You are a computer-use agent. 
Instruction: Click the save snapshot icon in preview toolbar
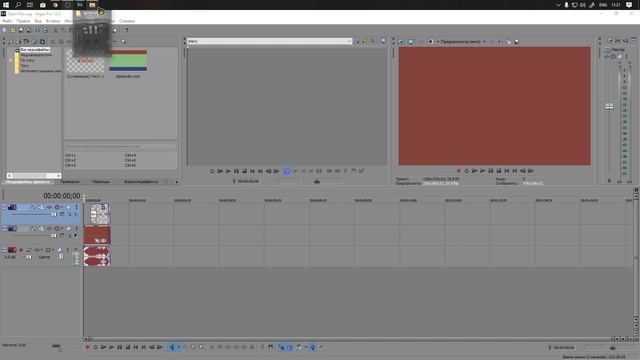[516, 42]
